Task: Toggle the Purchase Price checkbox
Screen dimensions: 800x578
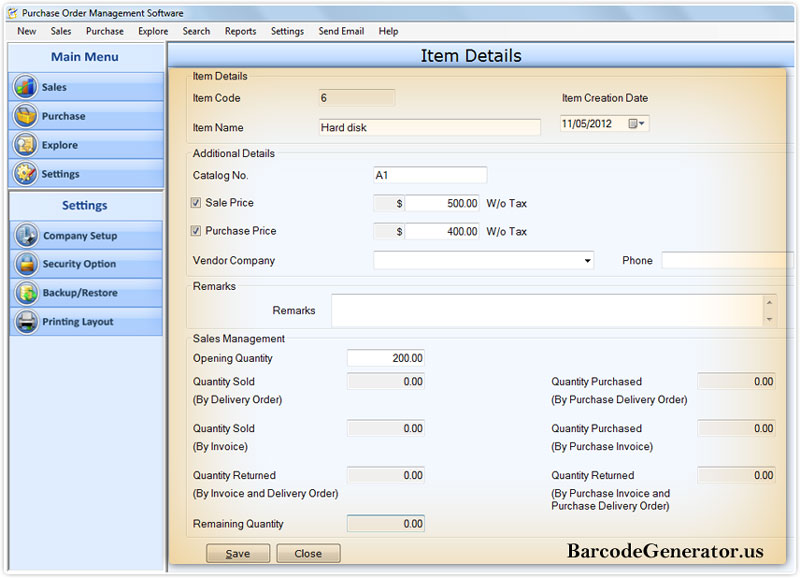Action: tap(196, 231)
